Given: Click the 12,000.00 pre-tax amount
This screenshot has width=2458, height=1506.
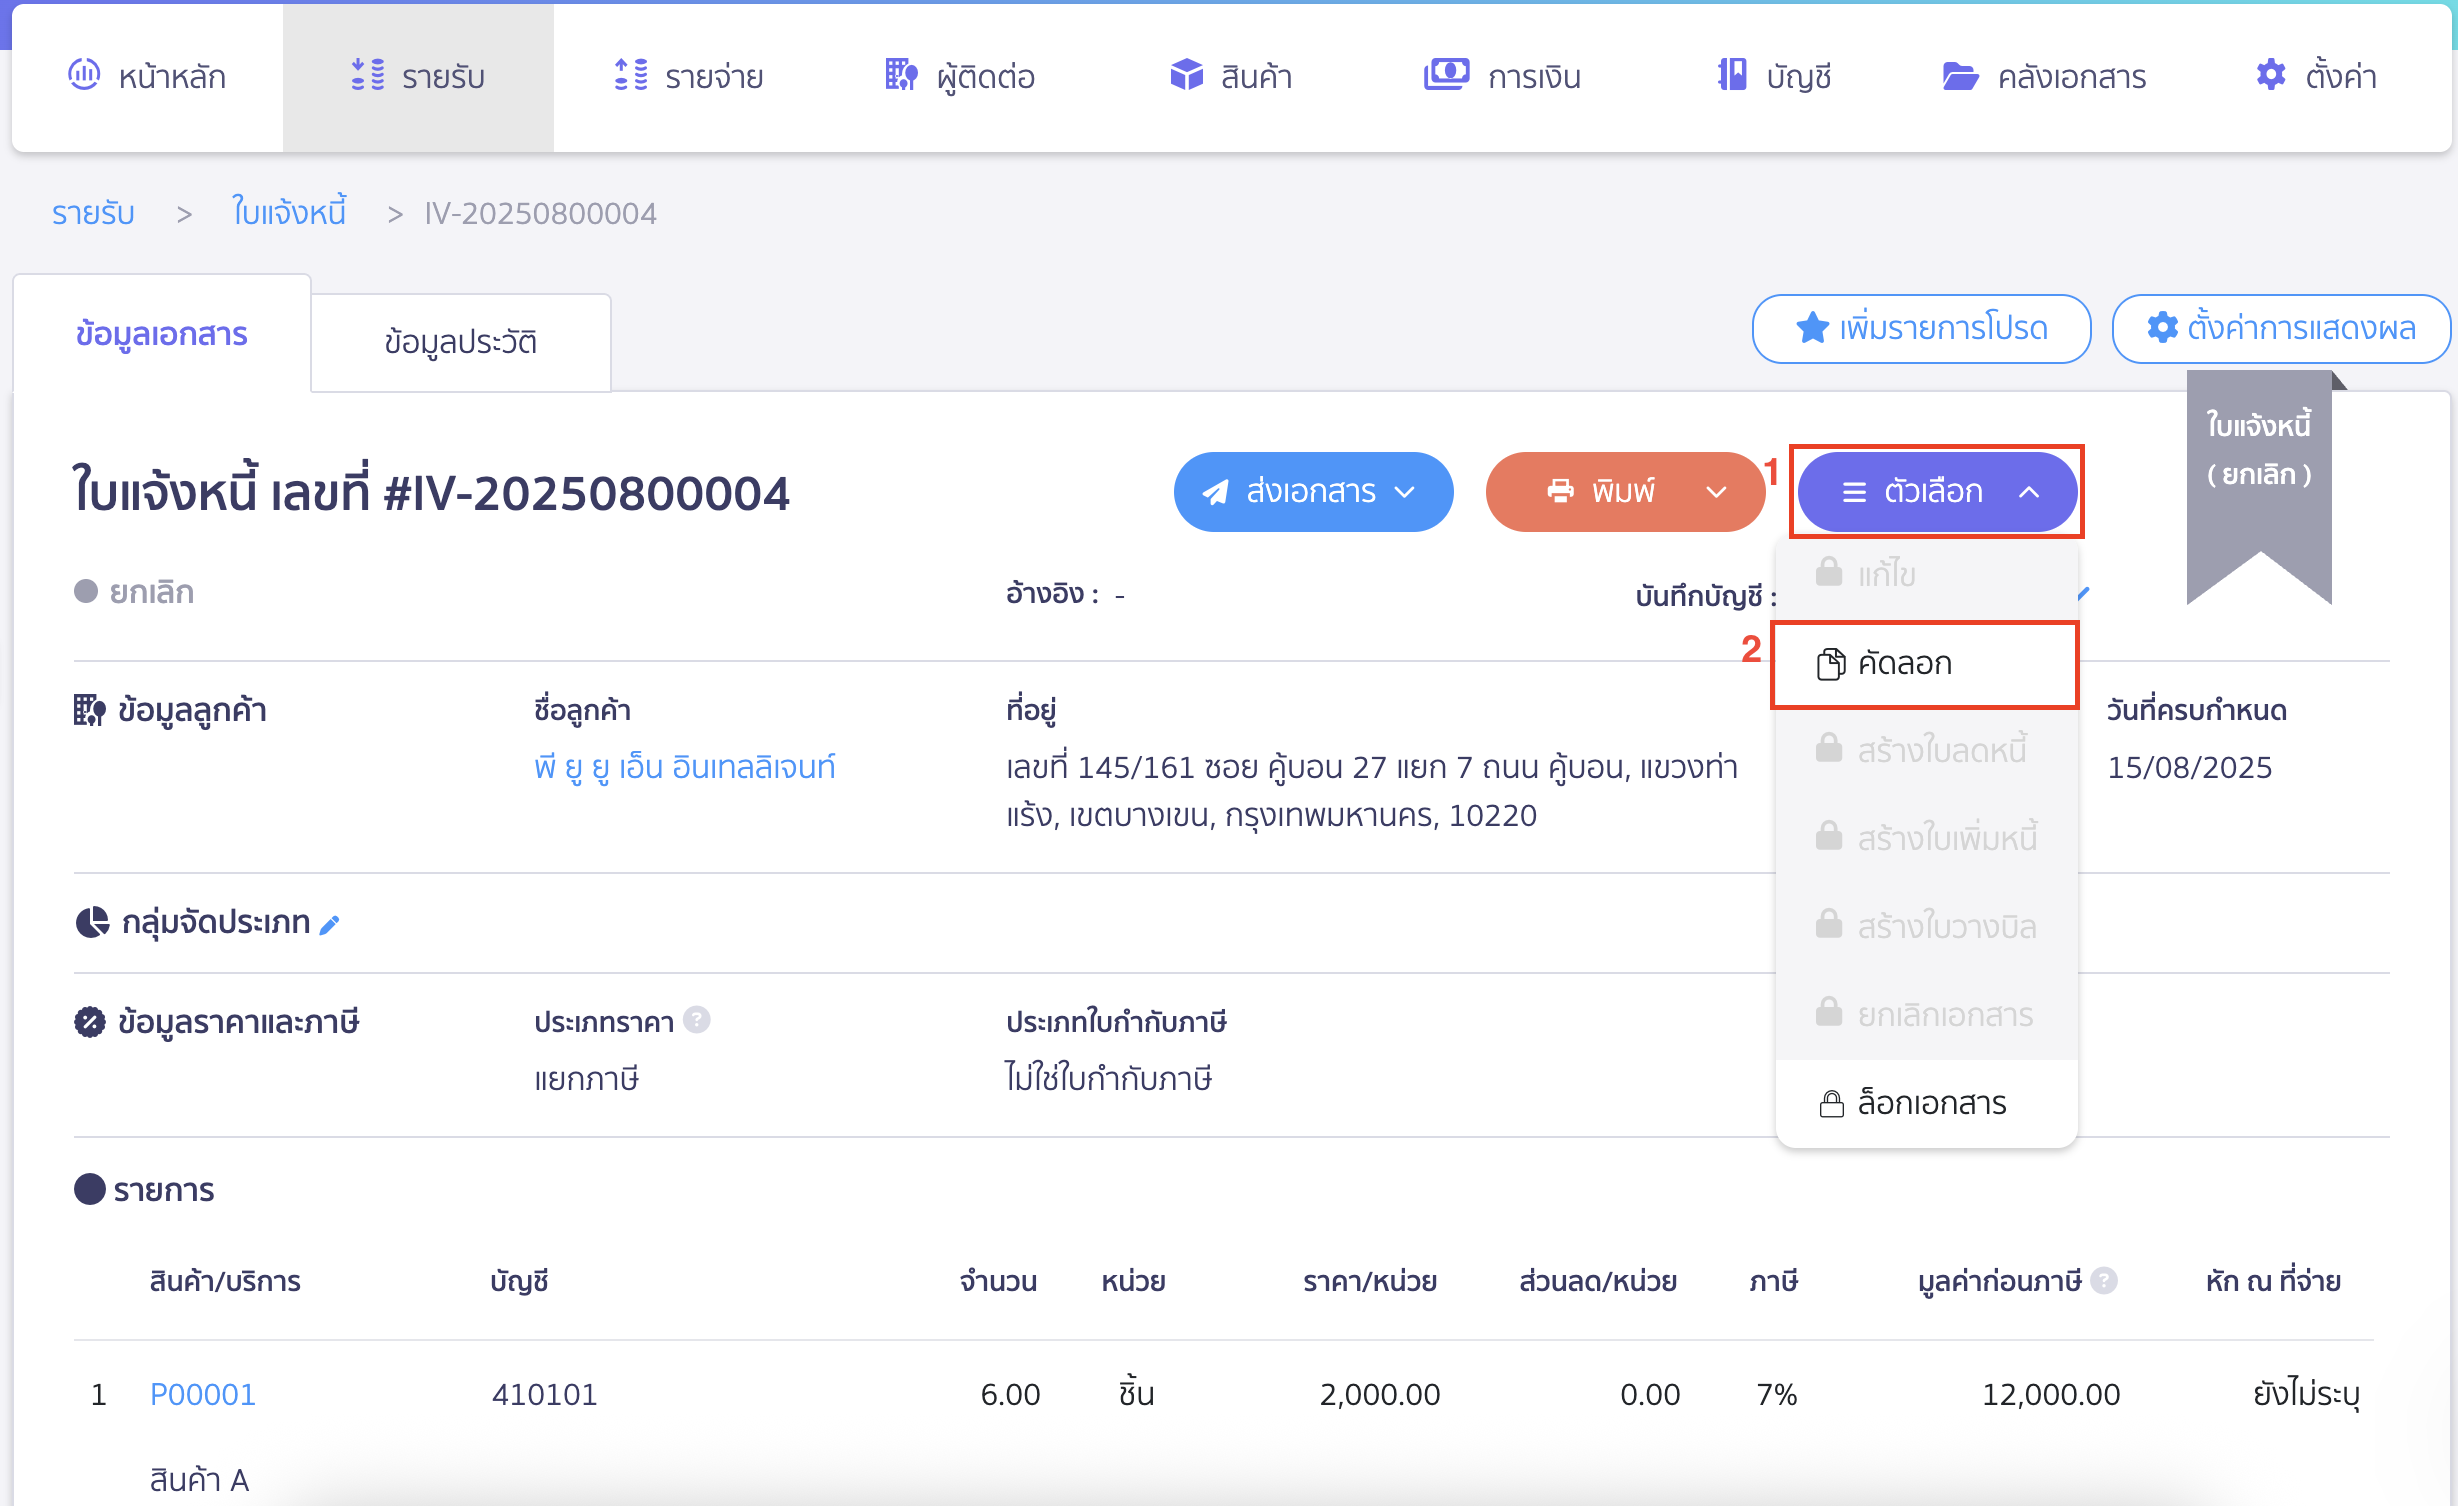Looking at the screenshot, I should (2051, 1394).
